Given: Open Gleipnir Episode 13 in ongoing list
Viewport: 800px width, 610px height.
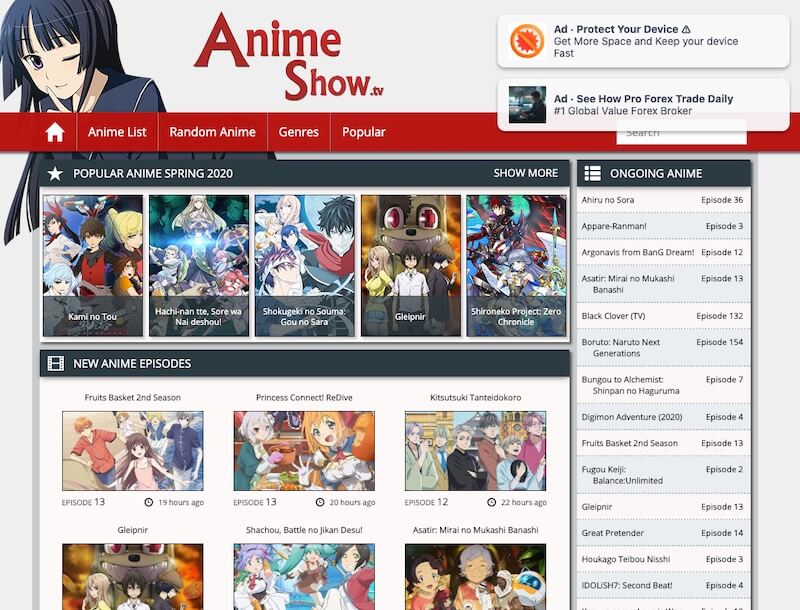Looking at the screenshot, I should pos(663,506).
